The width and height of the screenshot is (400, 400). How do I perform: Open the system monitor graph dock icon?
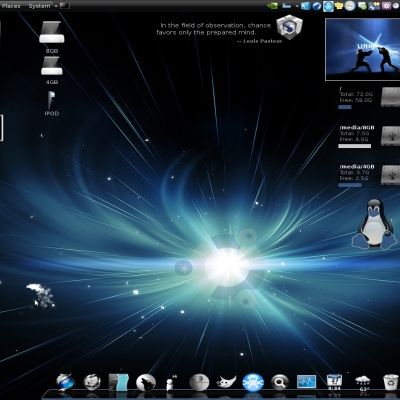pos(307,382)
